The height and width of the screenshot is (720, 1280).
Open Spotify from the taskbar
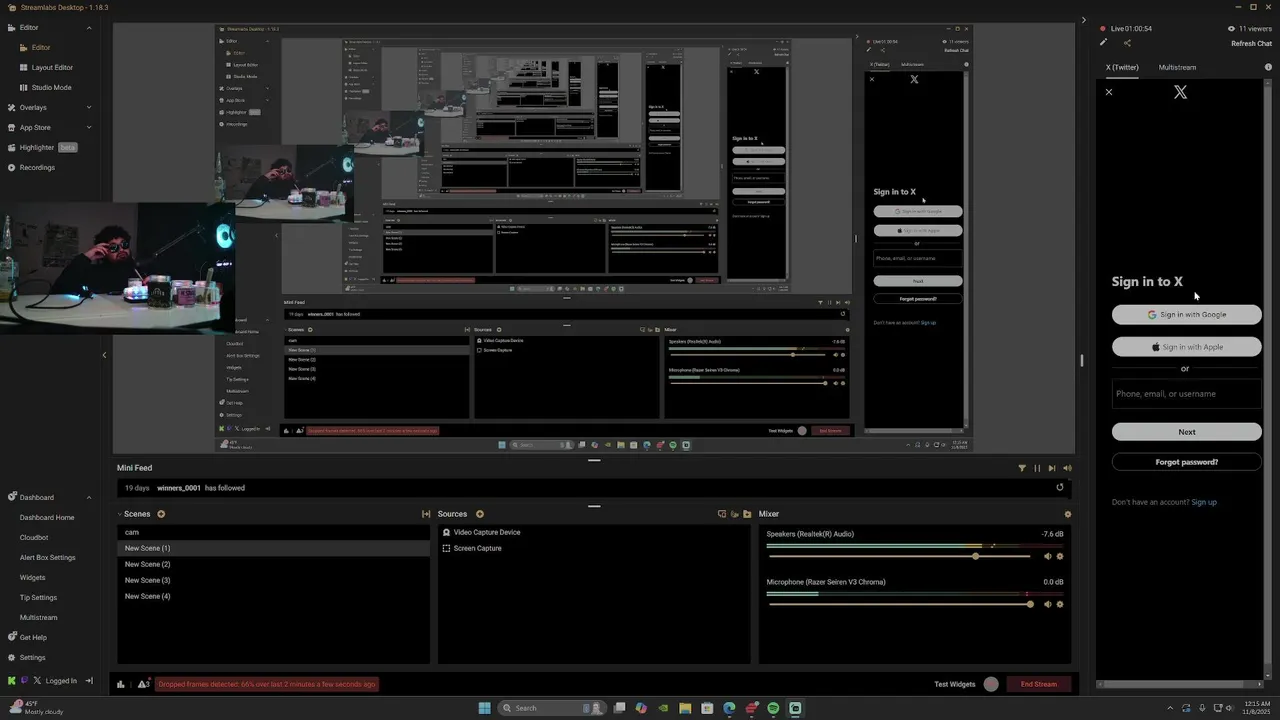tap(773, 708)
